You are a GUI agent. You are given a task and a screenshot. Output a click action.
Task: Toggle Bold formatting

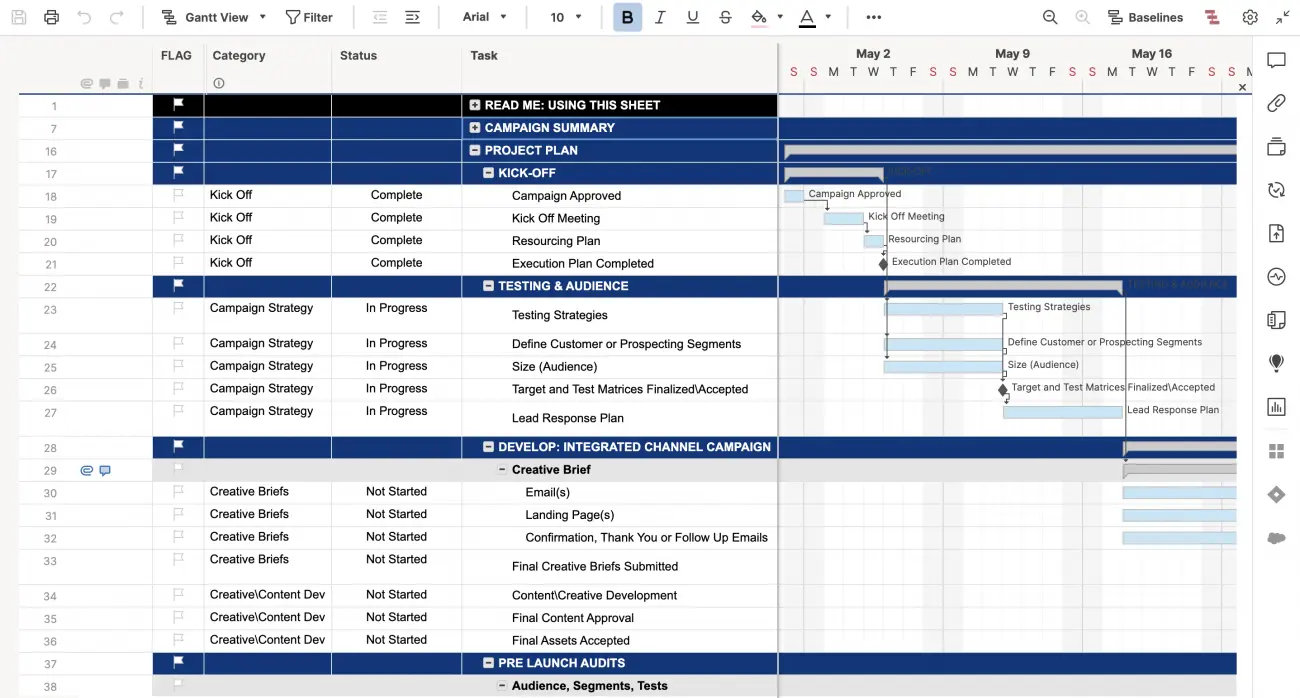click(627, 17)
